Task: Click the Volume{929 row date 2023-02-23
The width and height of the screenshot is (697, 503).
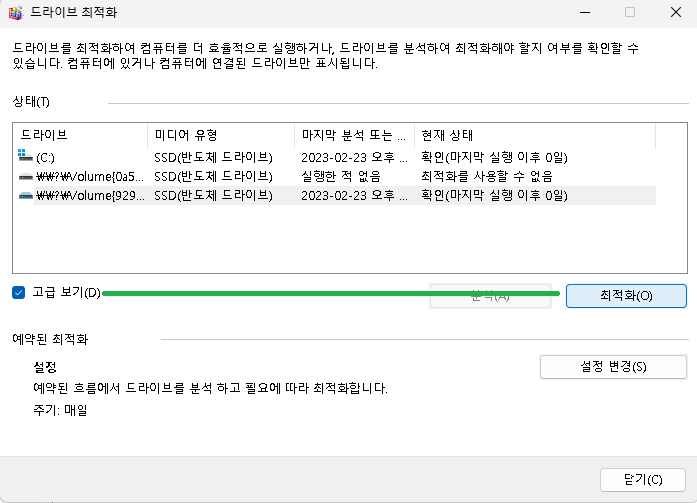Action: tap(354, 196)
